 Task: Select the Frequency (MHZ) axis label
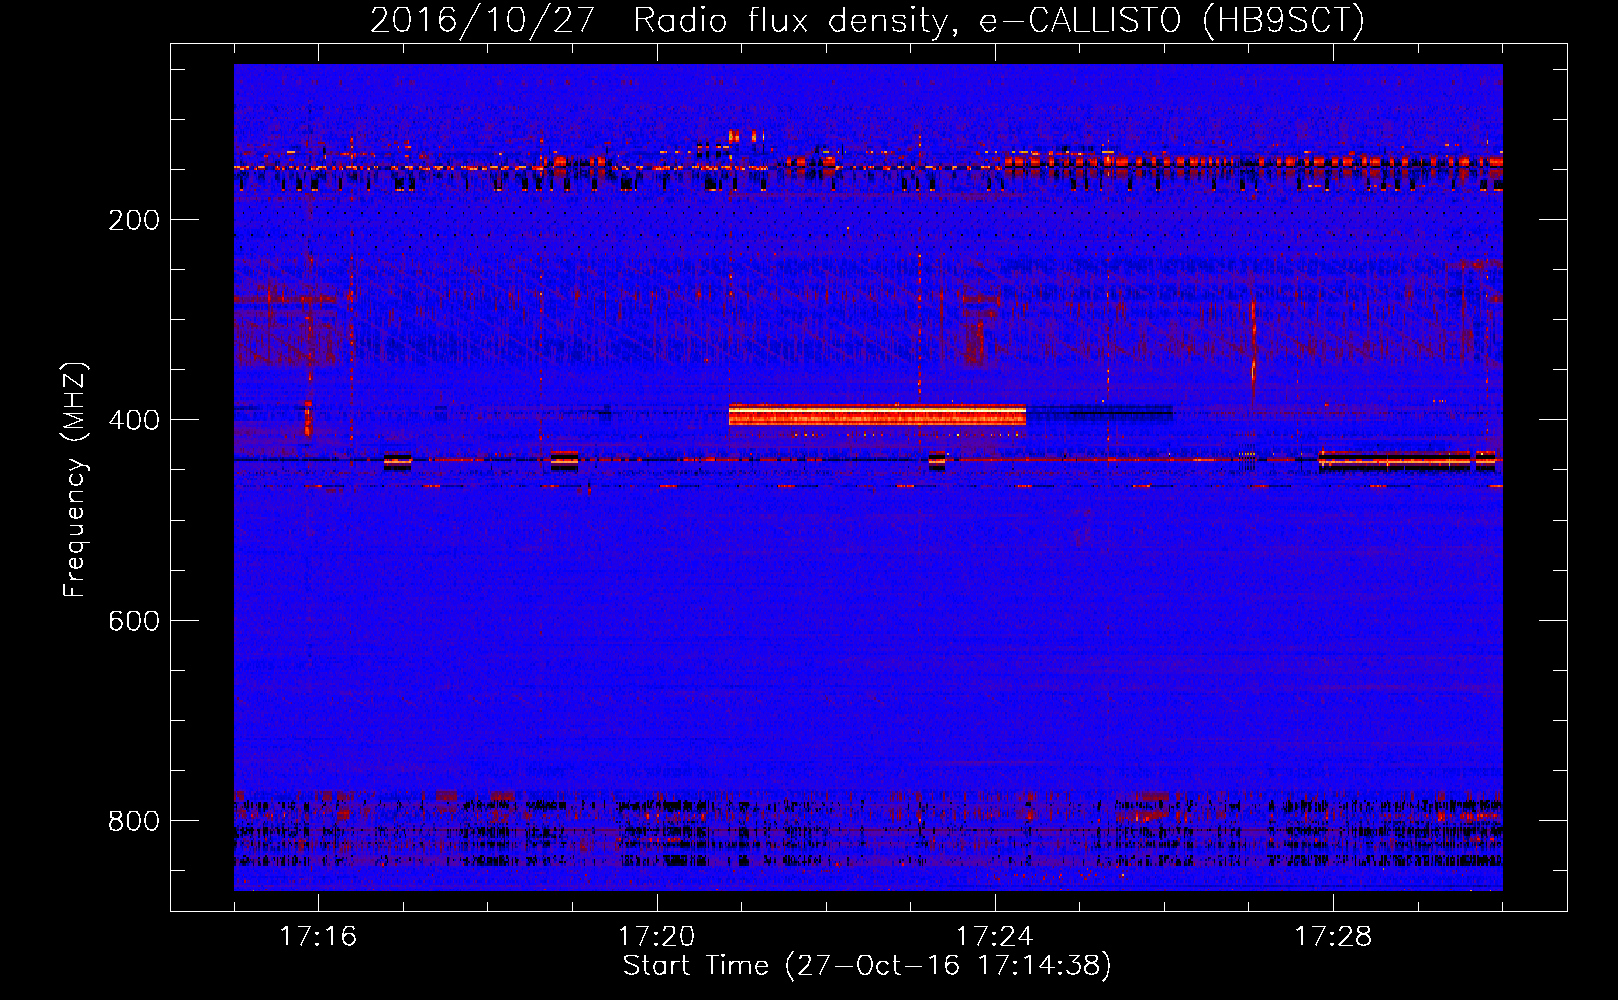pos(75,480)
